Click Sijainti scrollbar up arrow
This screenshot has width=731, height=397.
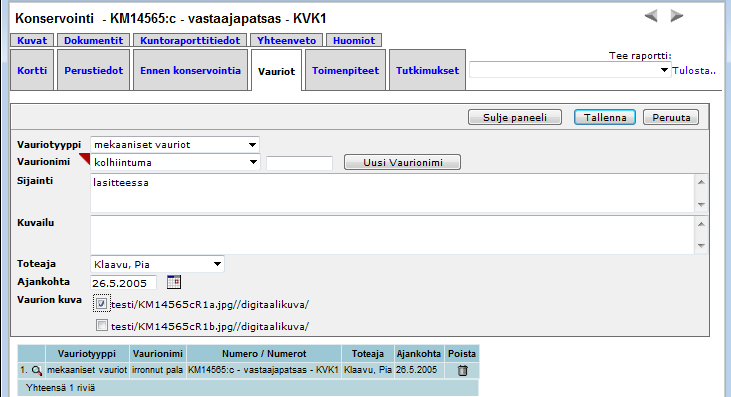pyautogui.click(x=701, y=182)
